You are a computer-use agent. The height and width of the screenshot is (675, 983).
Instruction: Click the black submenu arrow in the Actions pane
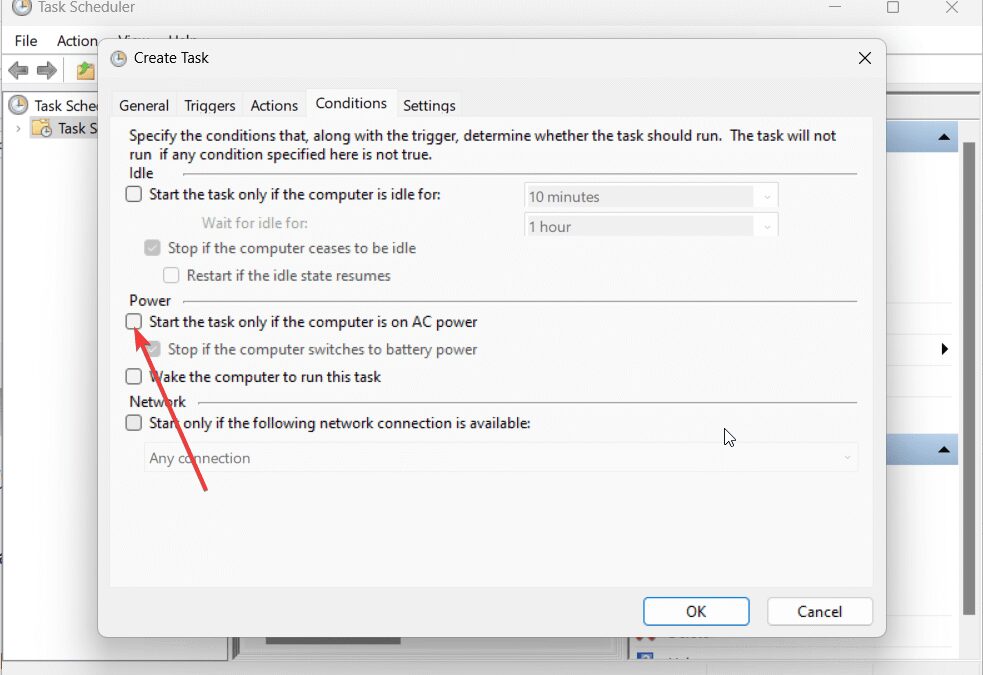coord(944,349)
